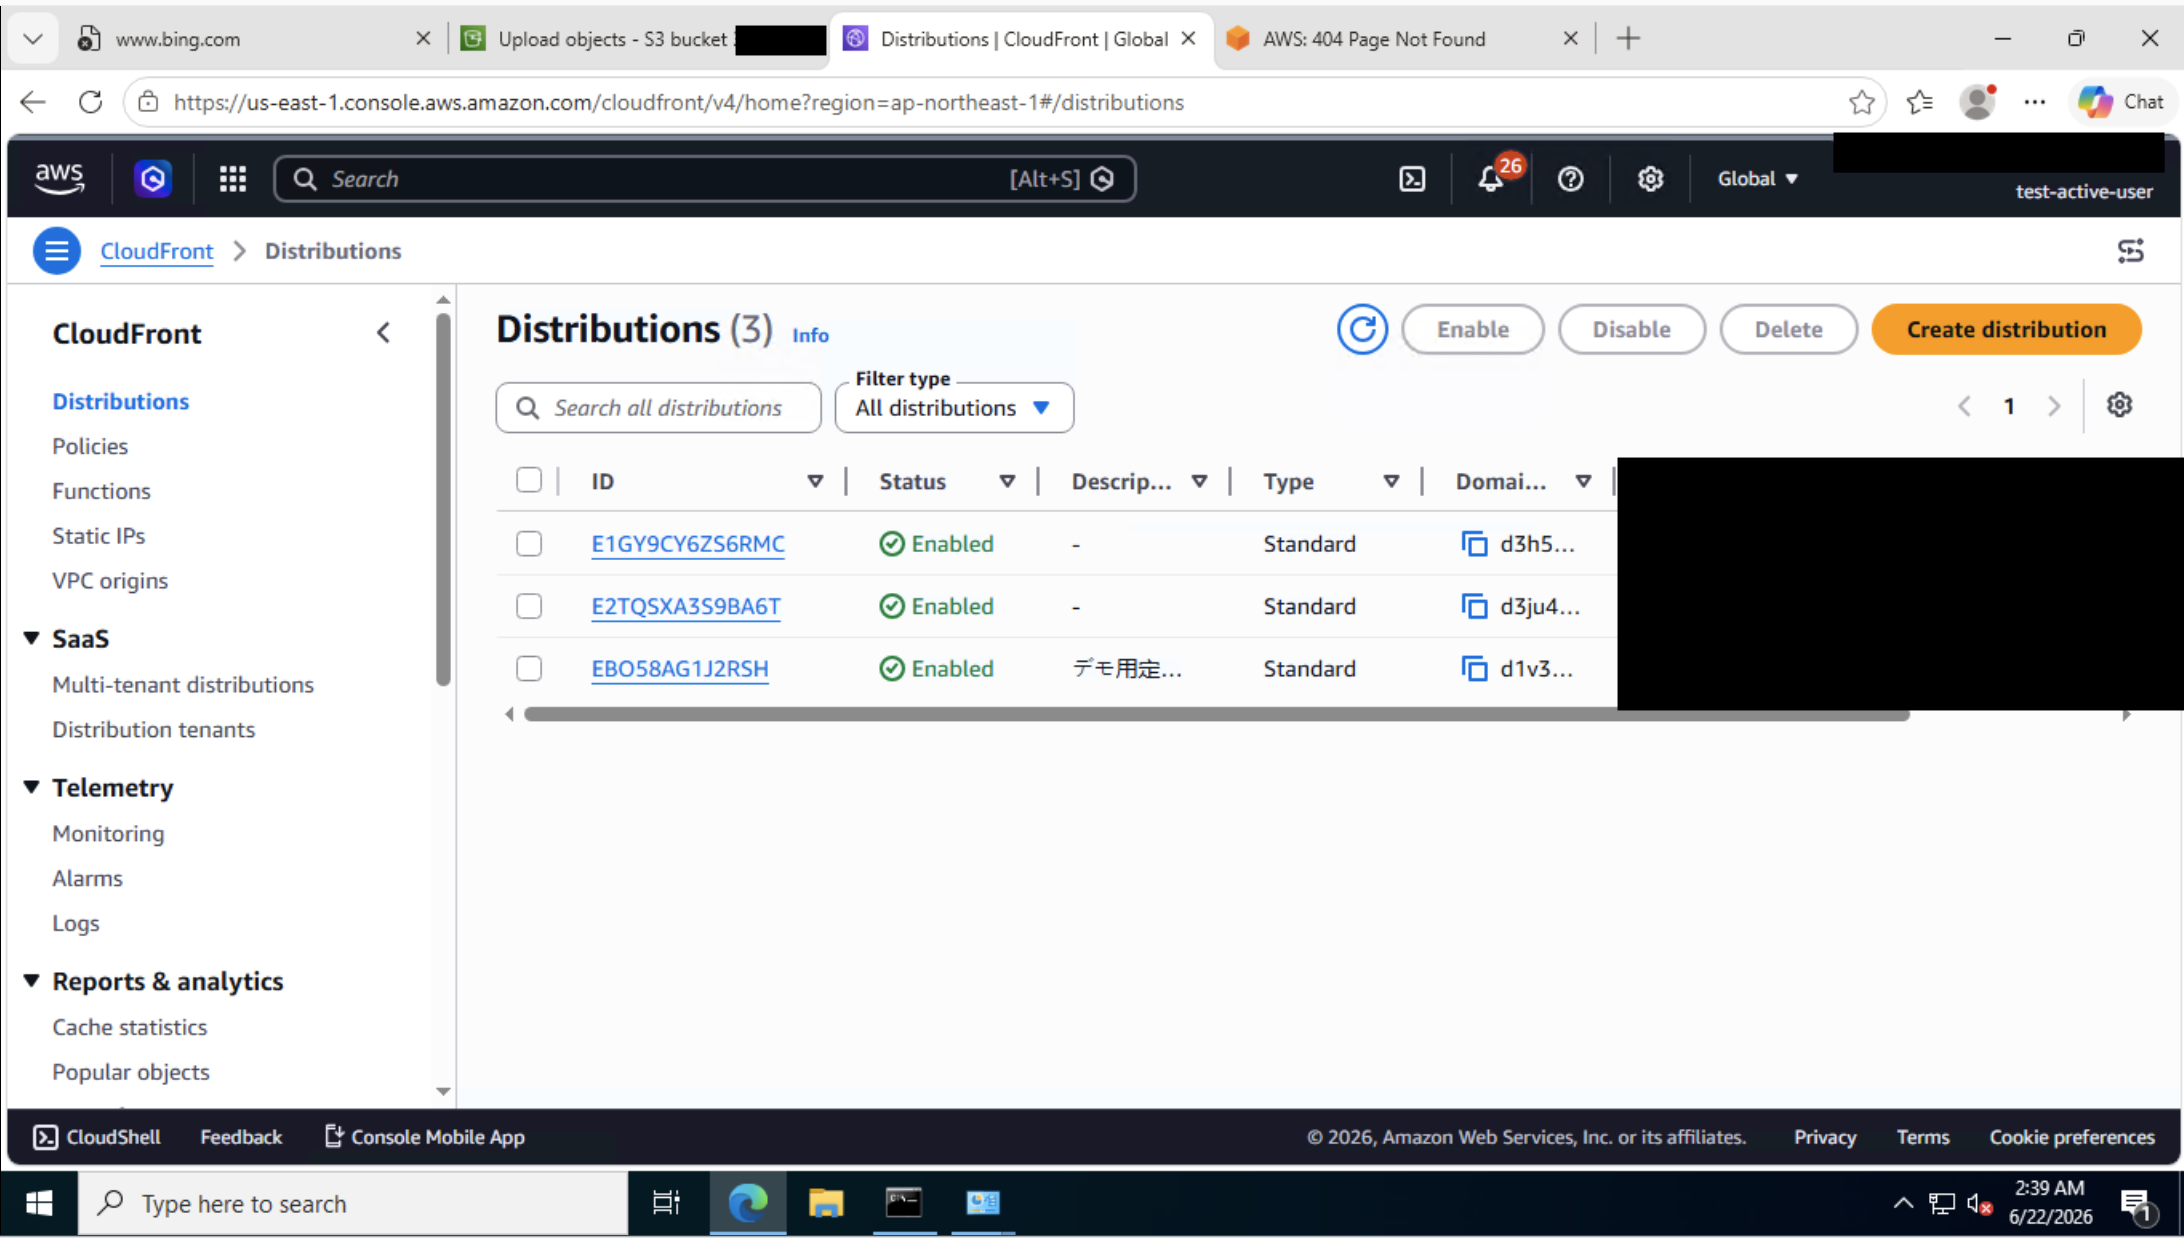Check the E2TQSXA3S9BA6T row checkbox
The width and height of the screenshot is (2184, 1238).
pyautogui.click(x=529, y=606)
